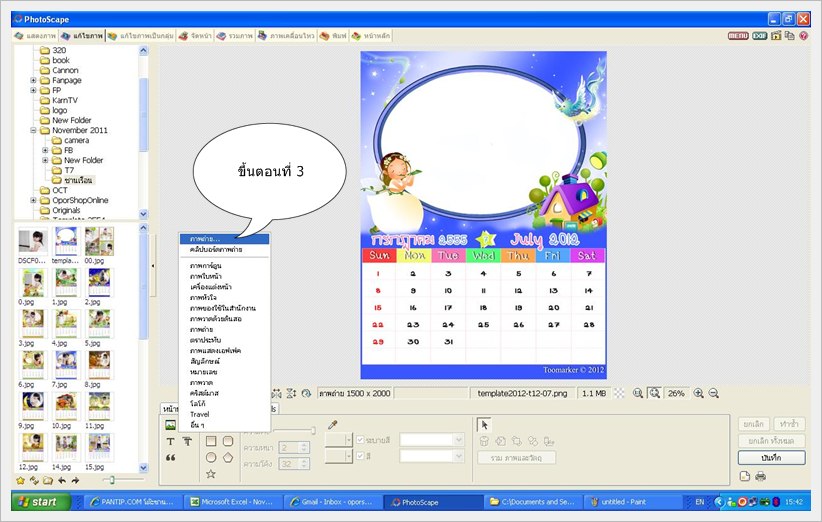Click the print icon below save button

[x=761, y=476]
